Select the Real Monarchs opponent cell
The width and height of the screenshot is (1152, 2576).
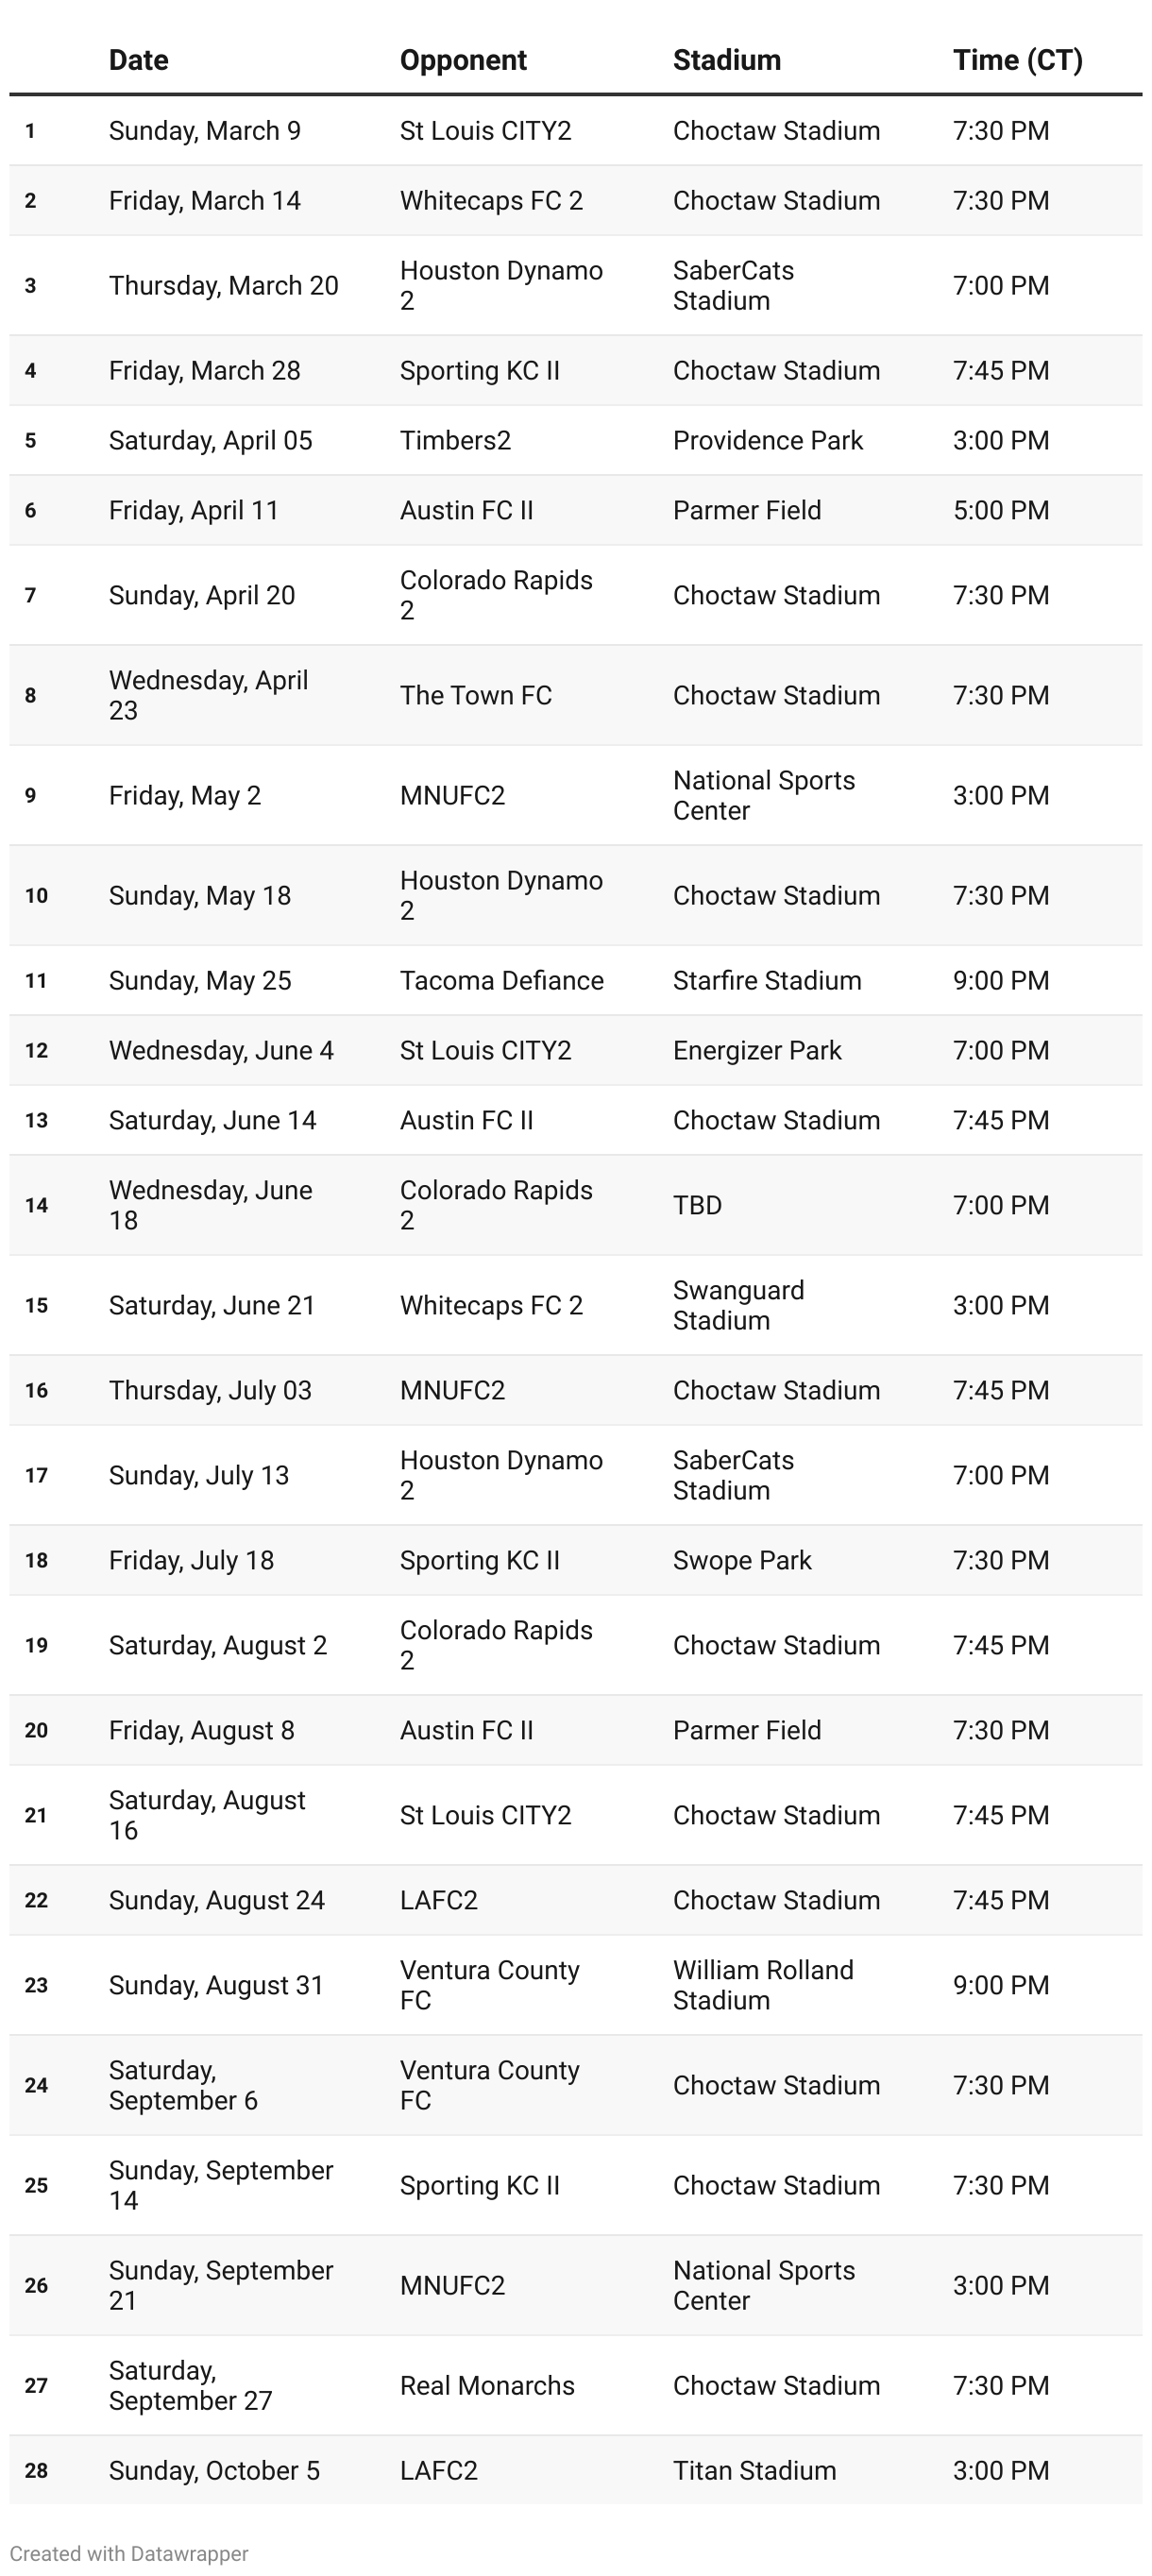coord(487,2385)
